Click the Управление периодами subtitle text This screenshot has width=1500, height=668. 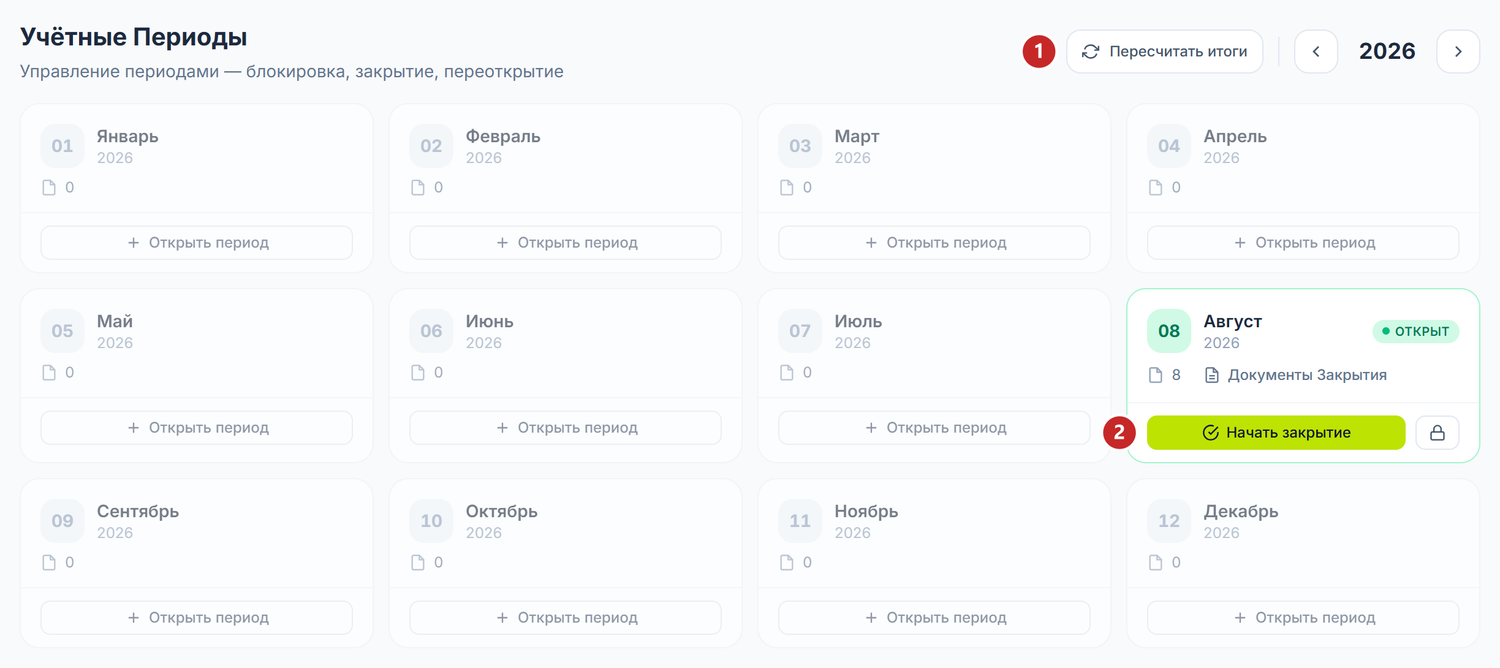pyautogui.click(x=292, y=72)
